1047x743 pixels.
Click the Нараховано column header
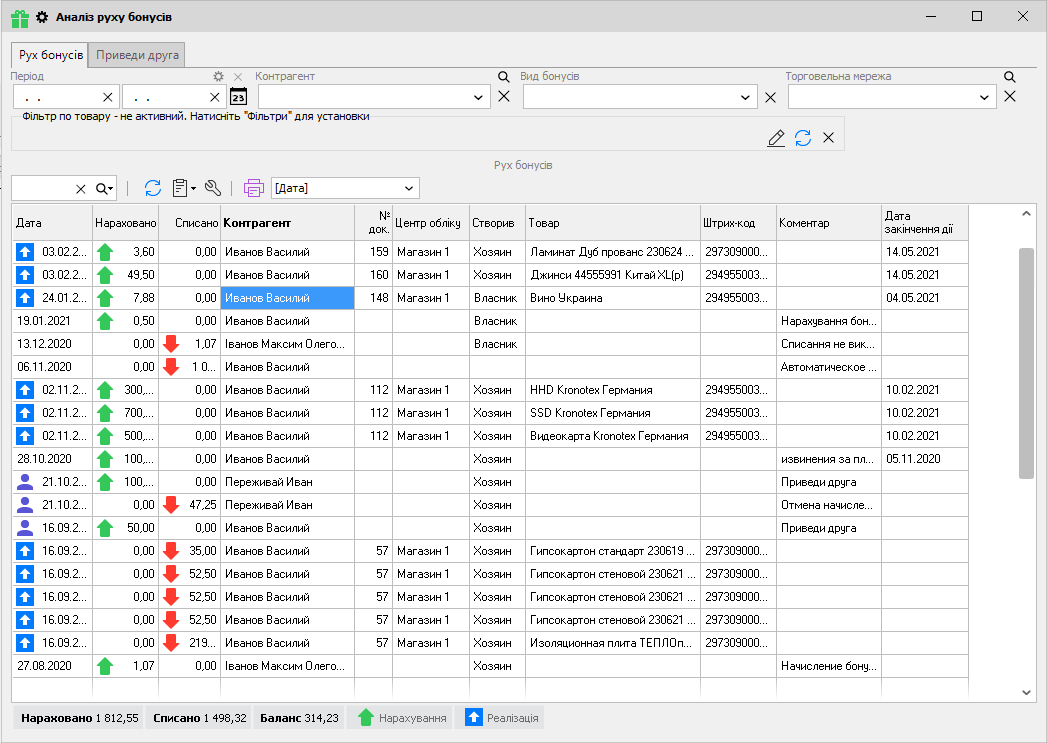(125, 223)
